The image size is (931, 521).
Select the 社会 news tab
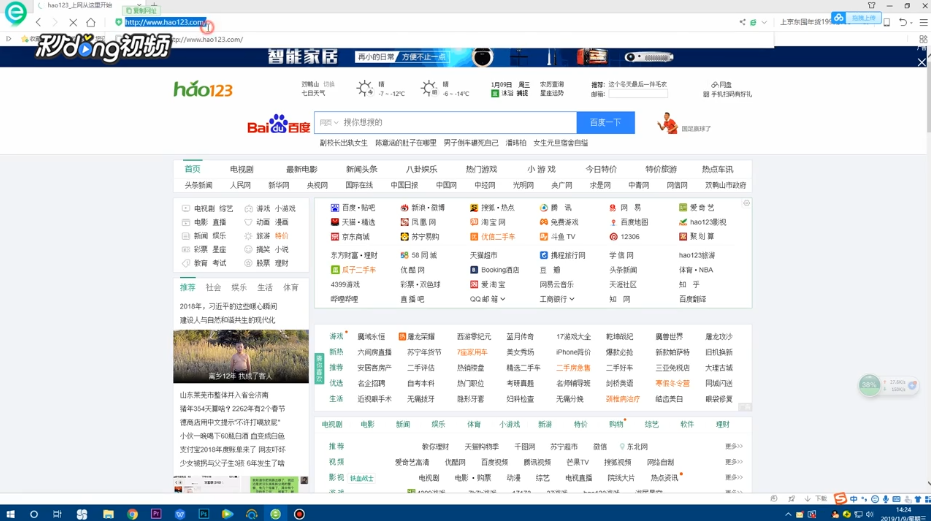pos(213,288)
